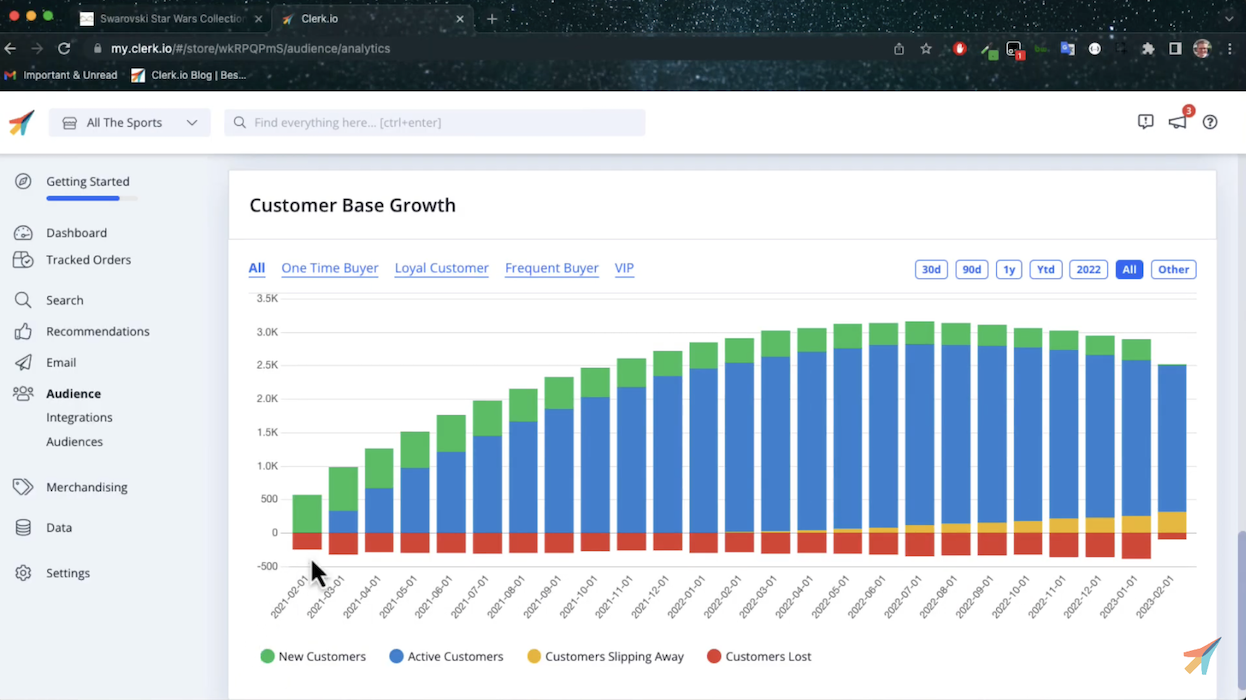This screenshot has height=700, width=1246.
Task: Close the Clerk.io browser tab
Action: [x=460, y=19]
